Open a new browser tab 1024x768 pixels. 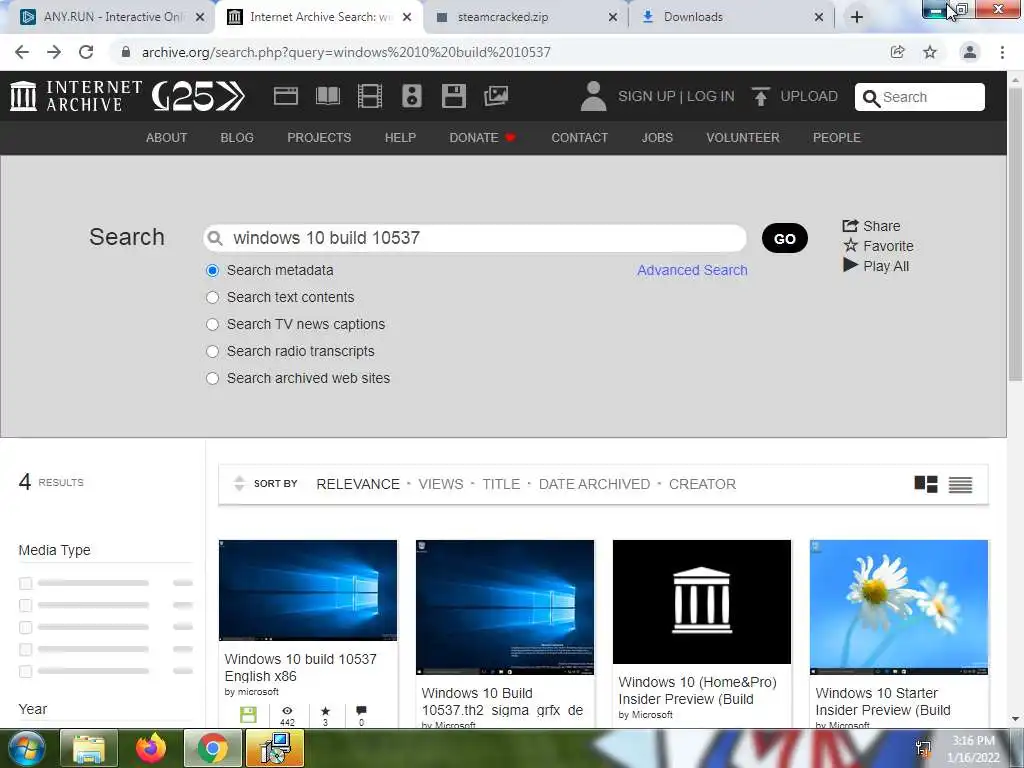pos(857,17)
